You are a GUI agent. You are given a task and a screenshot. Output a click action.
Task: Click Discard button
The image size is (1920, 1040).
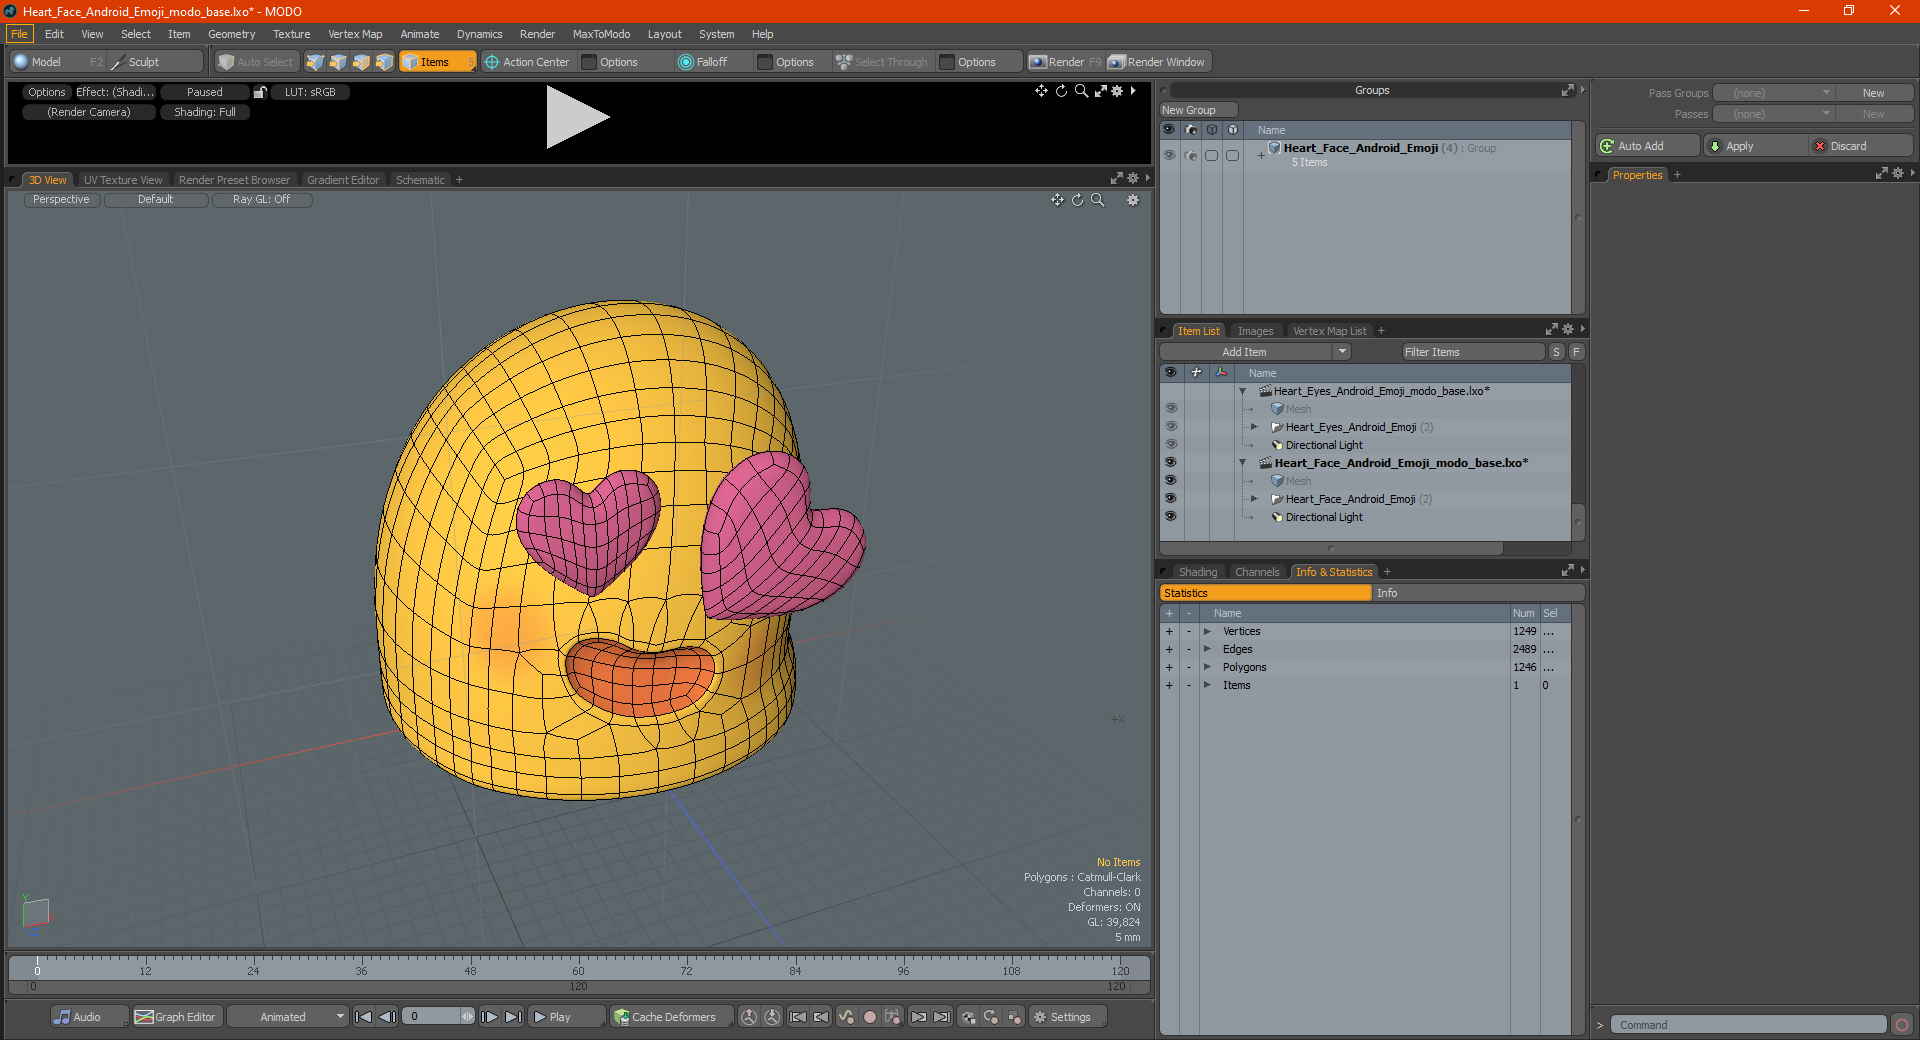(1861, 146)
